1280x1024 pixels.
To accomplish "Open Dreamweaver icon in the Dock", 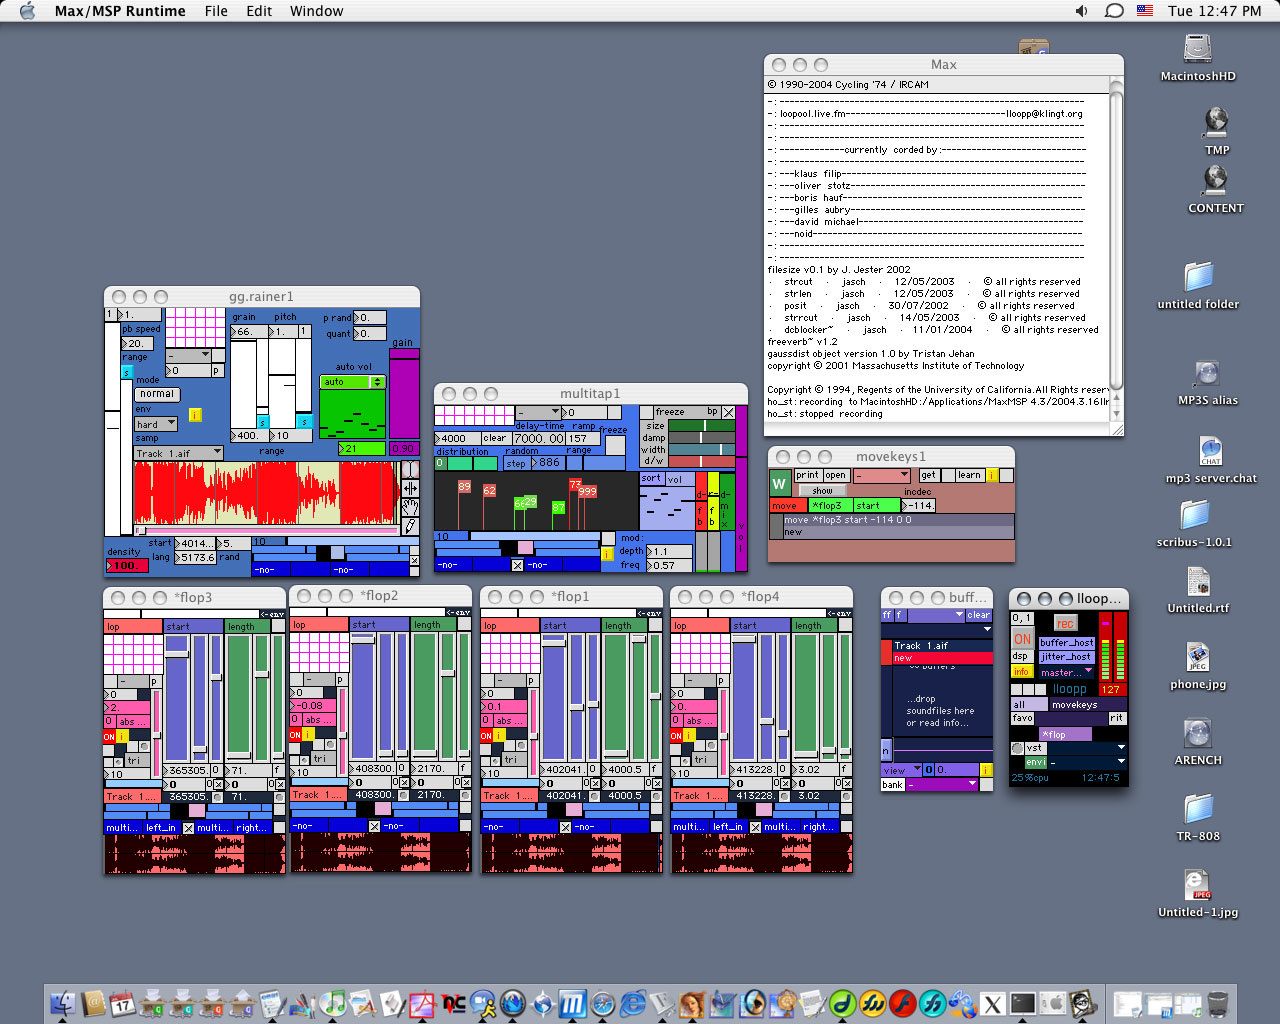I will click(x=842, y=1002).
